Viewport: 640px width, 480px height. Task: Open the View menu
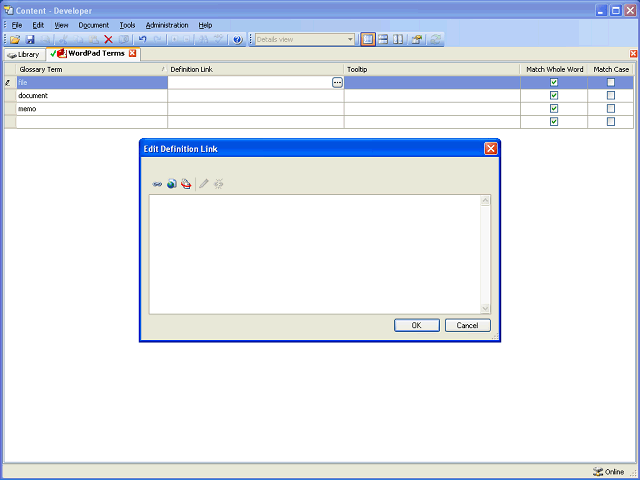coord(61,25)
